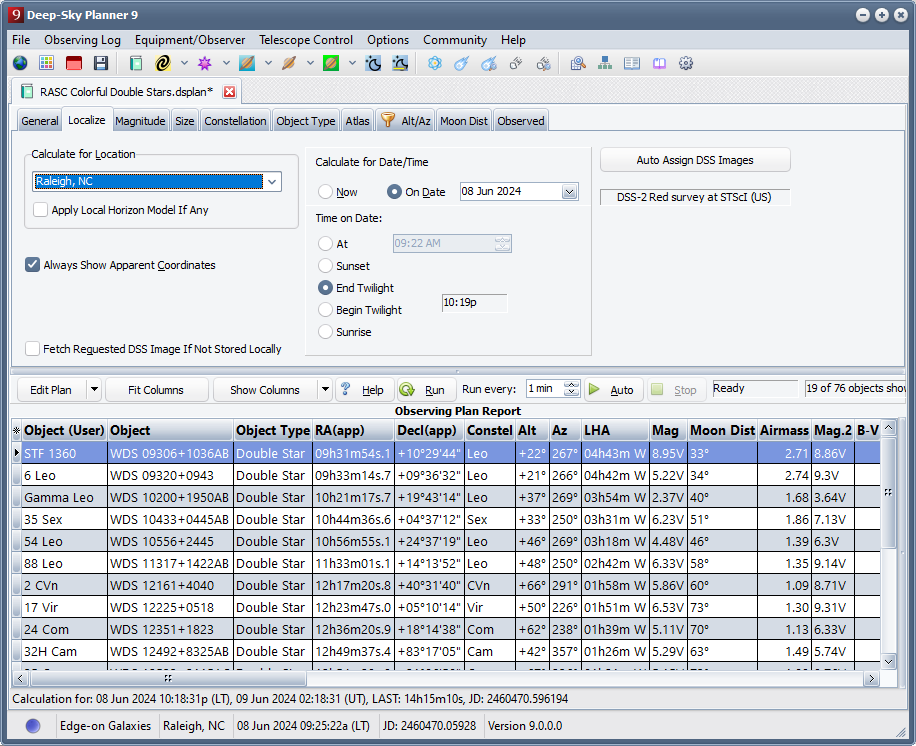The image size is (916, 746).
Task: Click the spiral galaxy toolbar icon
Action: coord(163,63)
